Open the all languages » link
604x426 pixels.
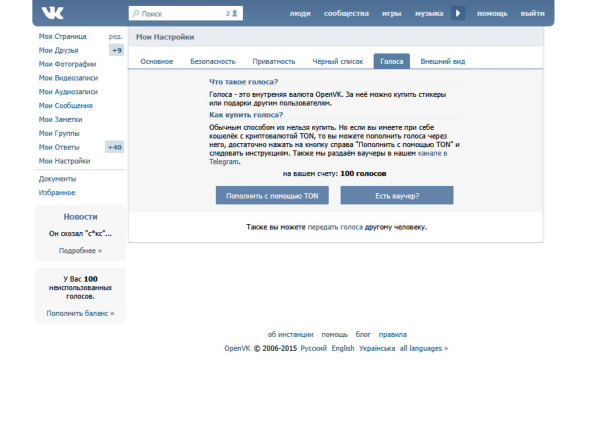click(424, 349)
